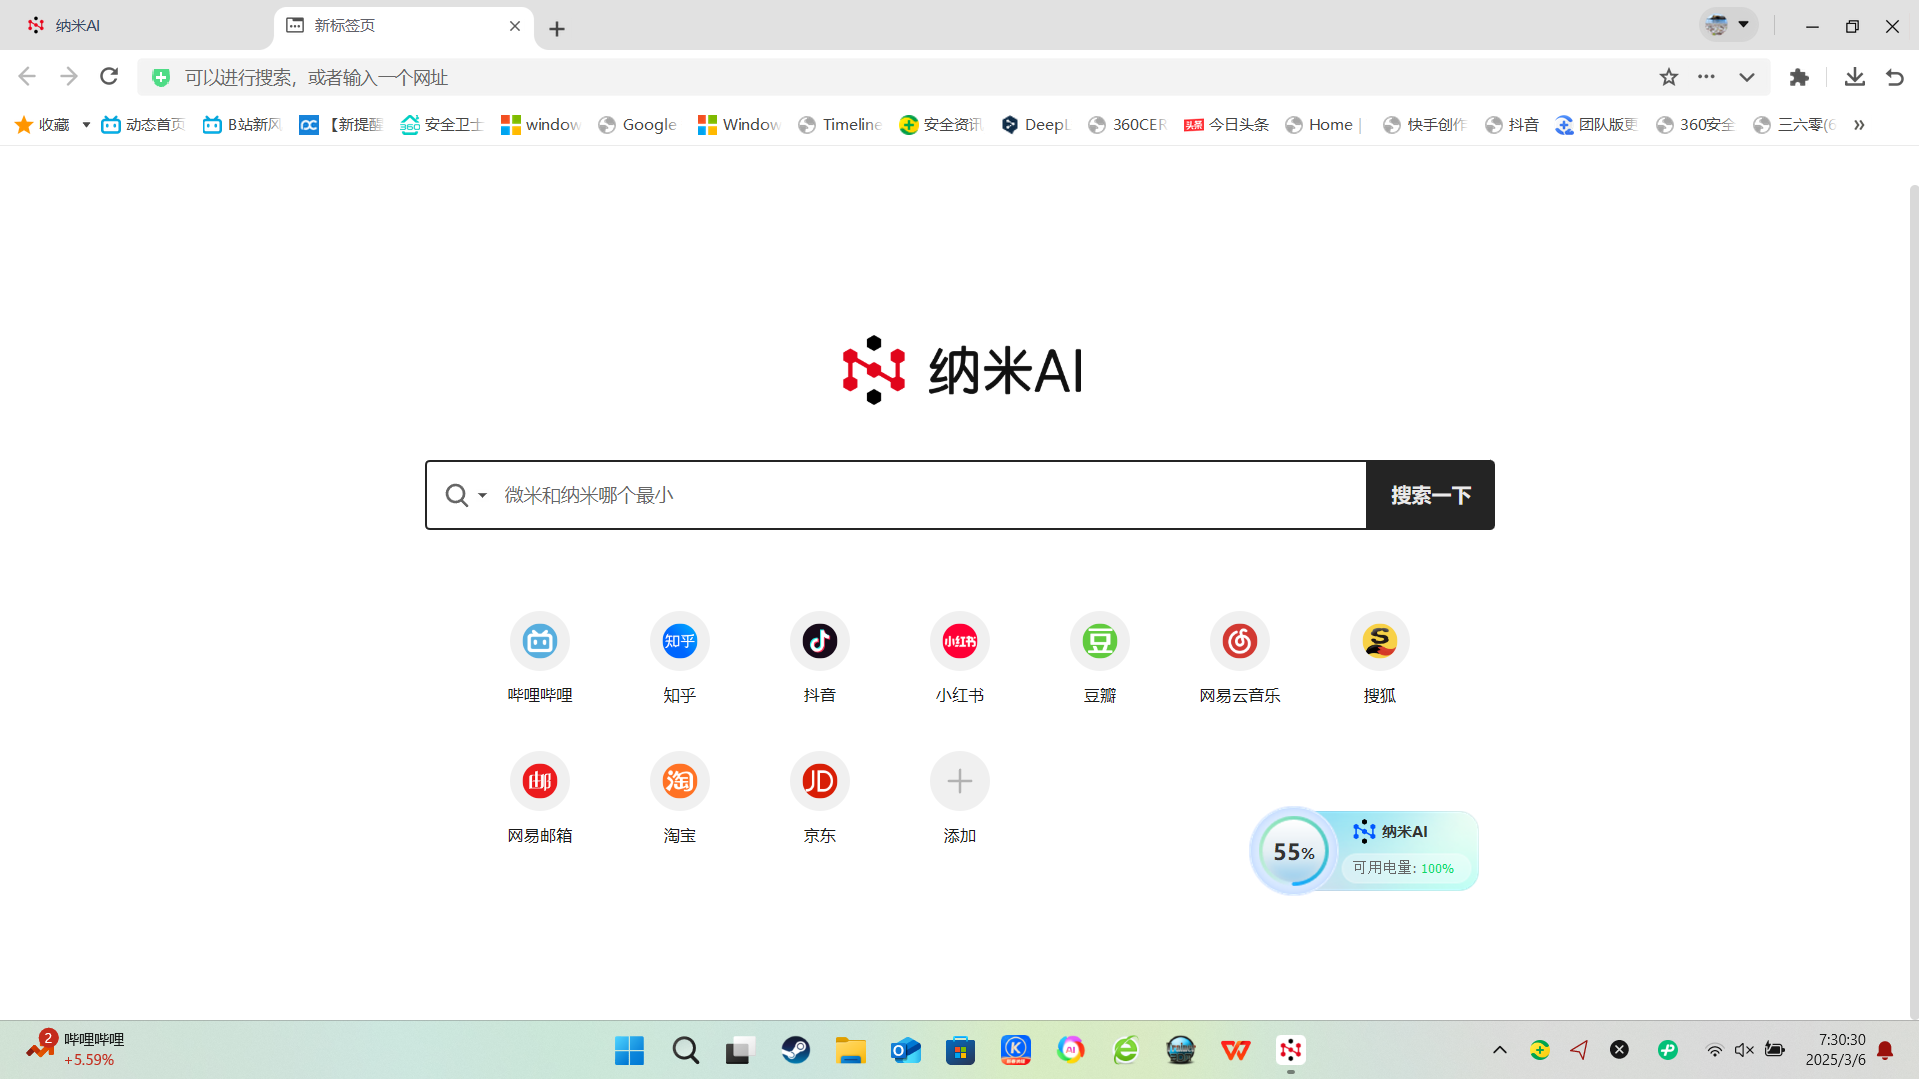Click the 可用电量 100% label
Screen dimensions: 1919x1079
tap(1403, 868)
